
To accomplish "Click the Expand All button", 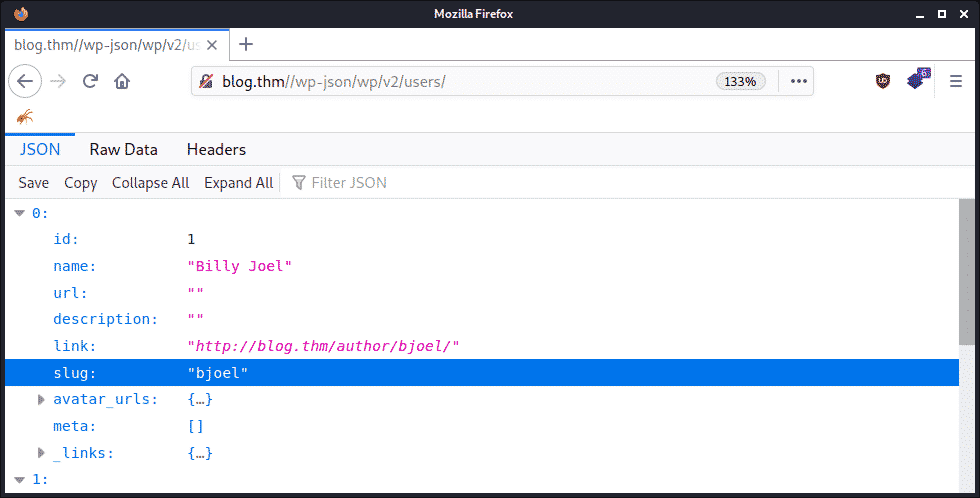I will click(238, 182).
